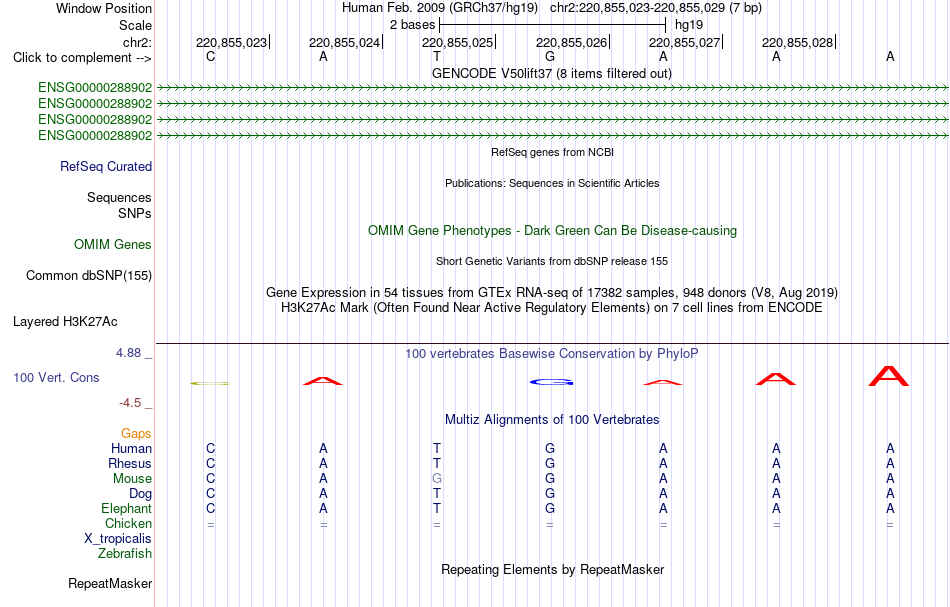Click base T in the complement row
This screenshot has height=607, width=950.
click(436, 56)
